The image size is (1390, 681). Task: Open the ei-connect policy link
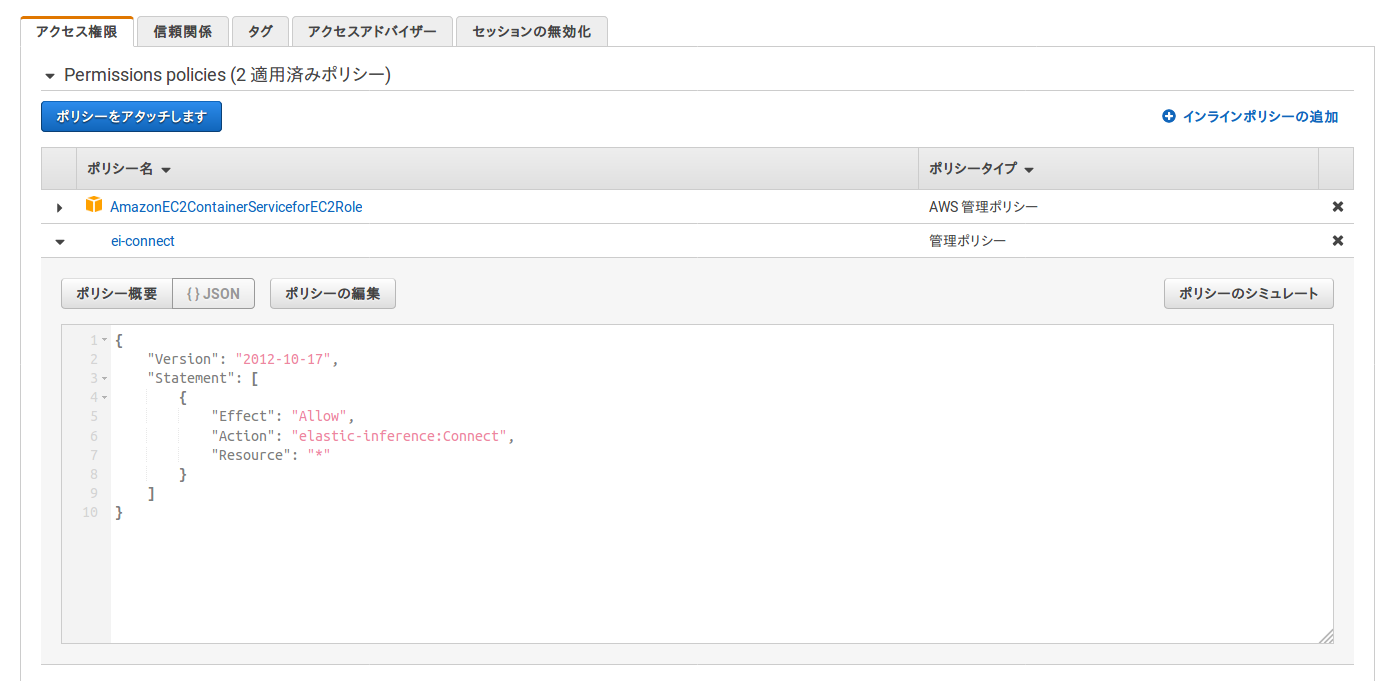click(x=142, y=240)
